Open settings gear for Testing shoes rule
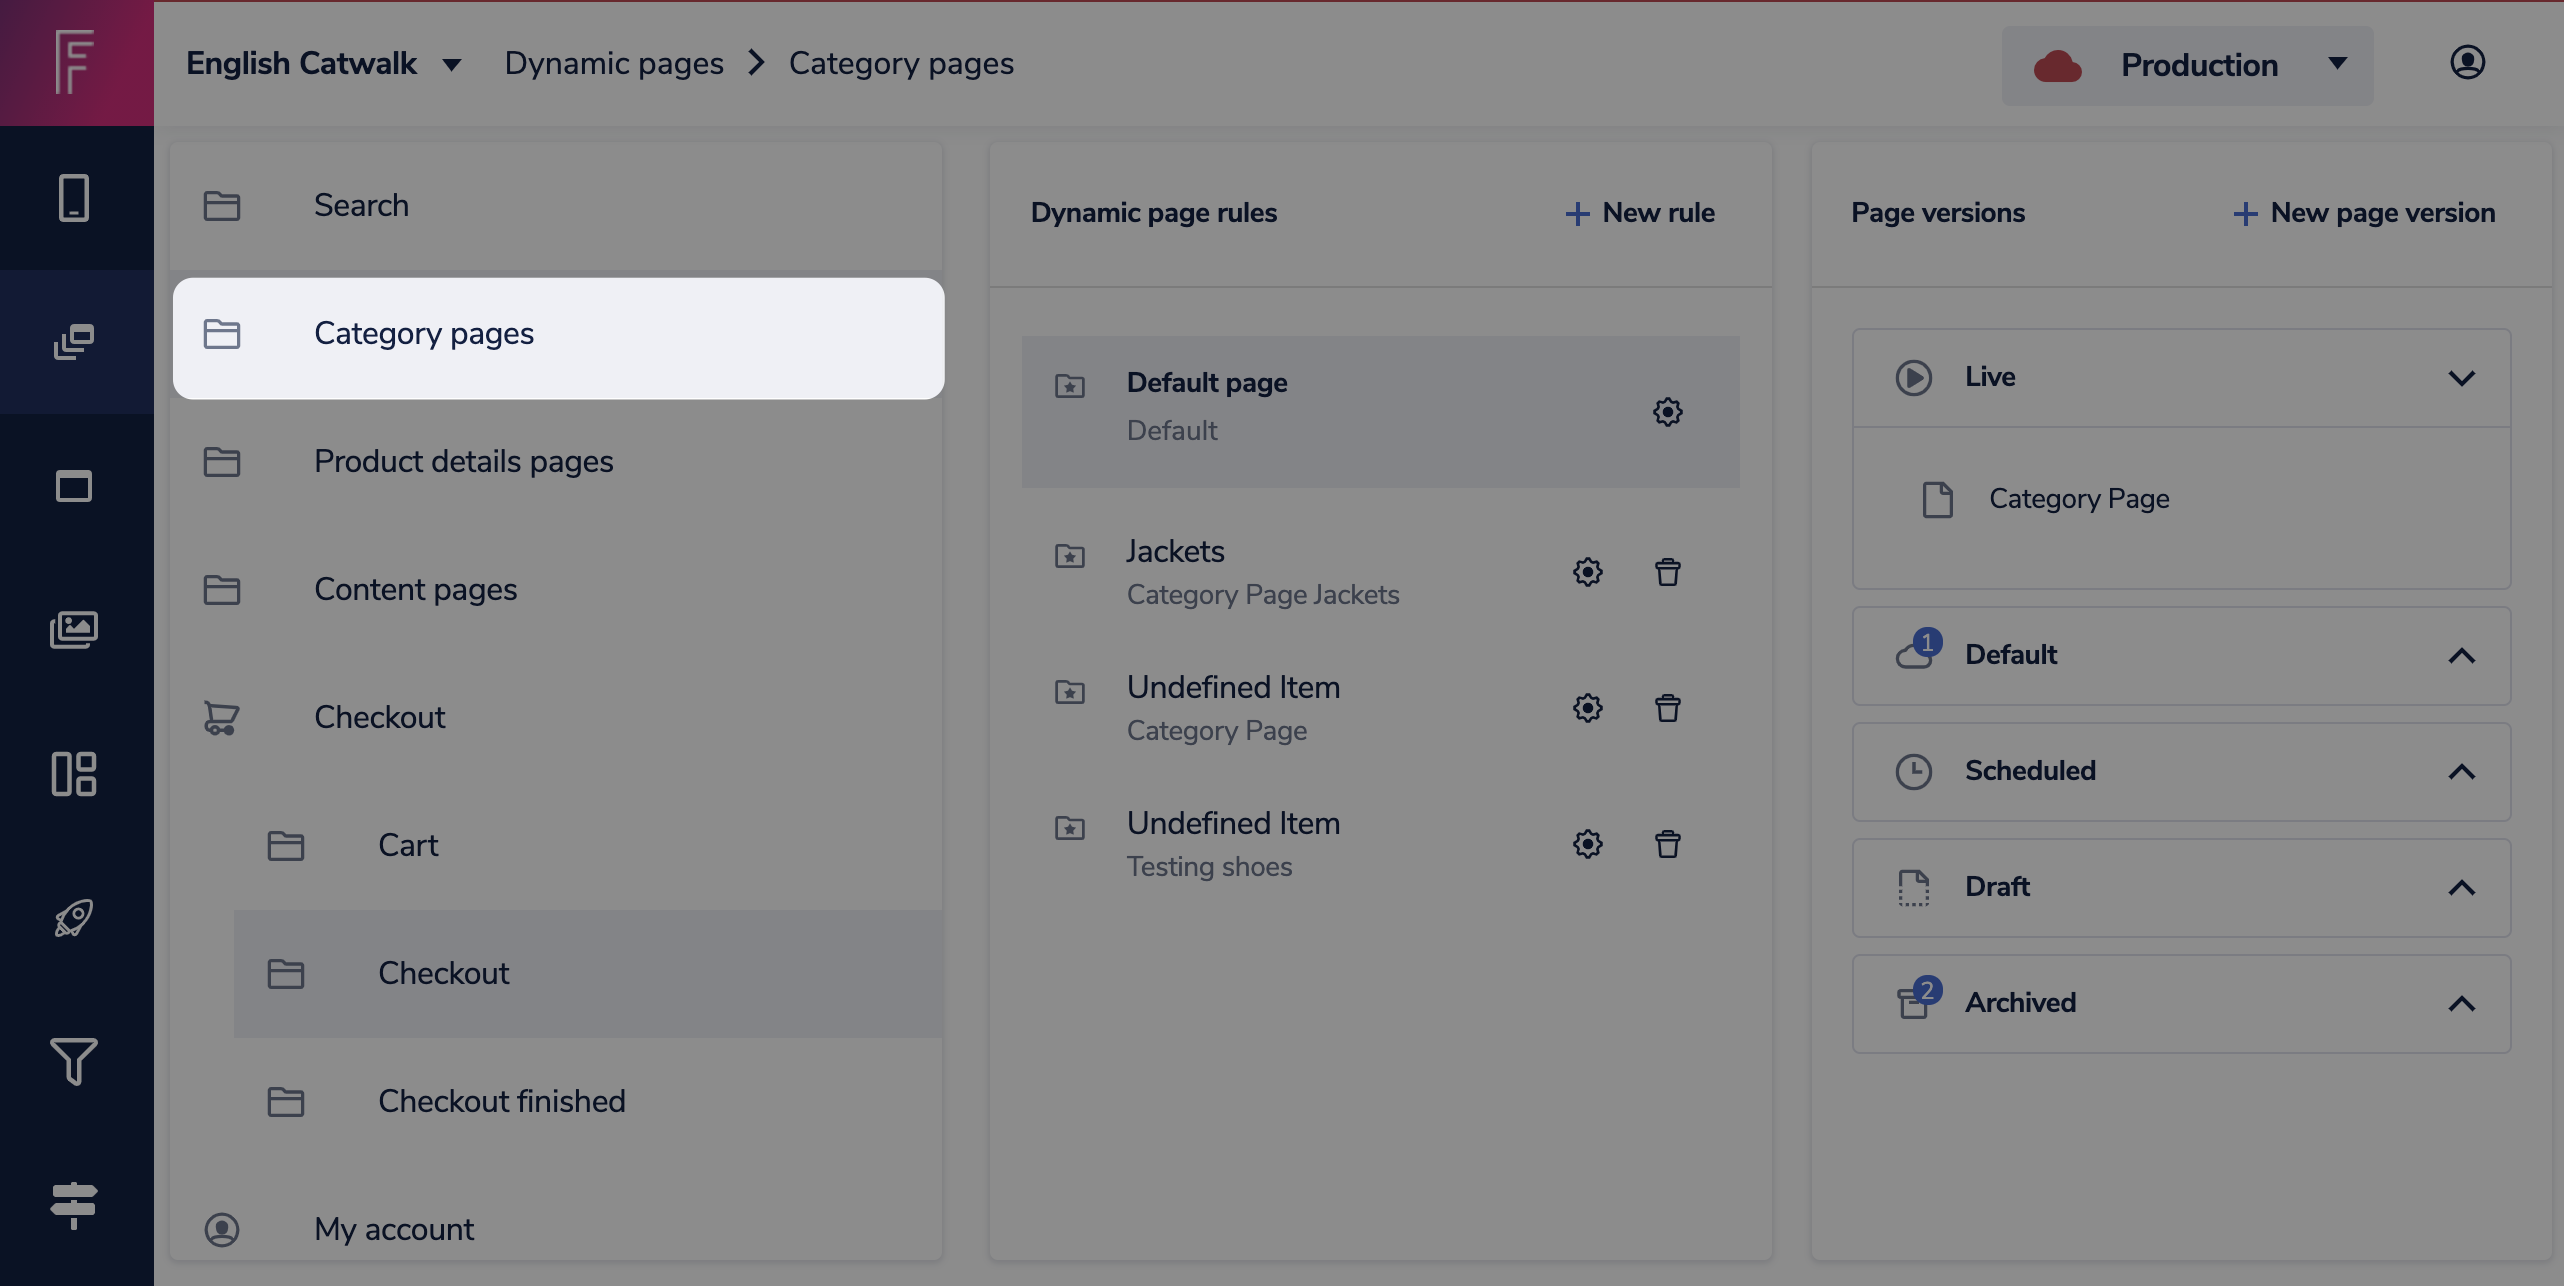 [x=1588, y=844]
